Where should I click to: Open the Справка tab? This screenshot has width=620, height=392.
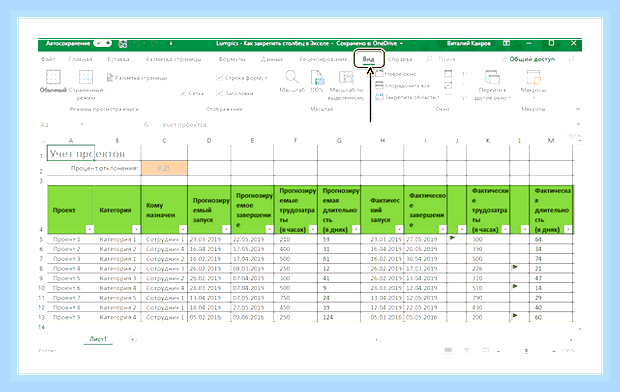[400, 59]
